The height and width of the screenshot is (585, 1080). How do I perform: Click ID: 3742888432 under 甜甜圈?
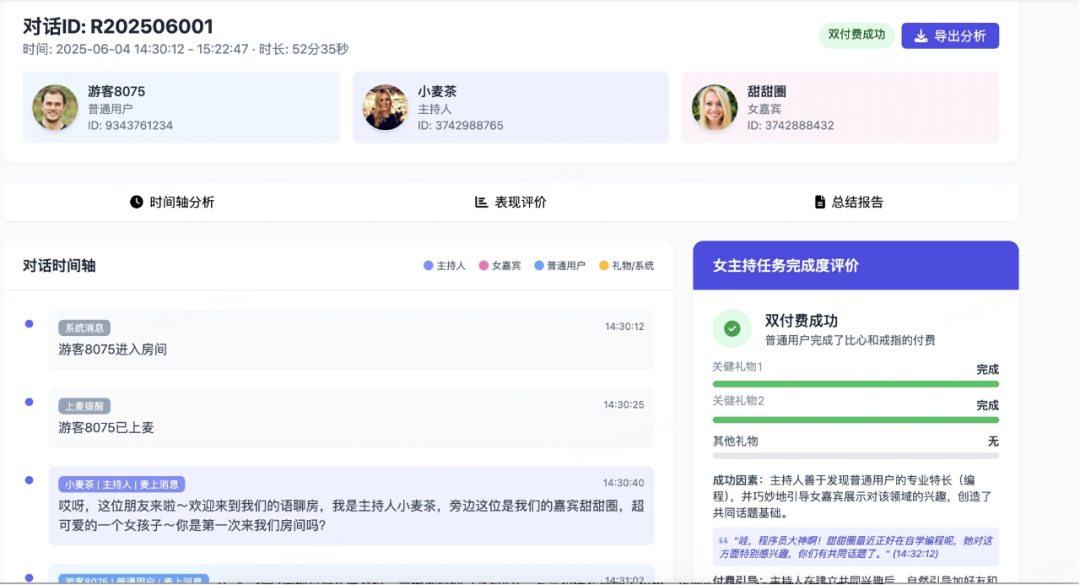(790, 125)
